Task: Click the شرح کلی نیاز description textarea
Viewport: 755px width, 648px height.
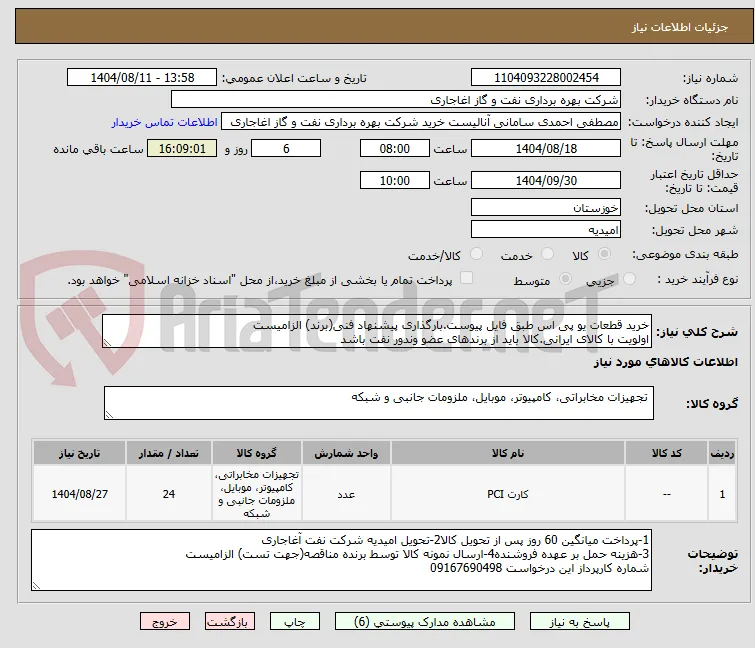Action: click(377, 331)
